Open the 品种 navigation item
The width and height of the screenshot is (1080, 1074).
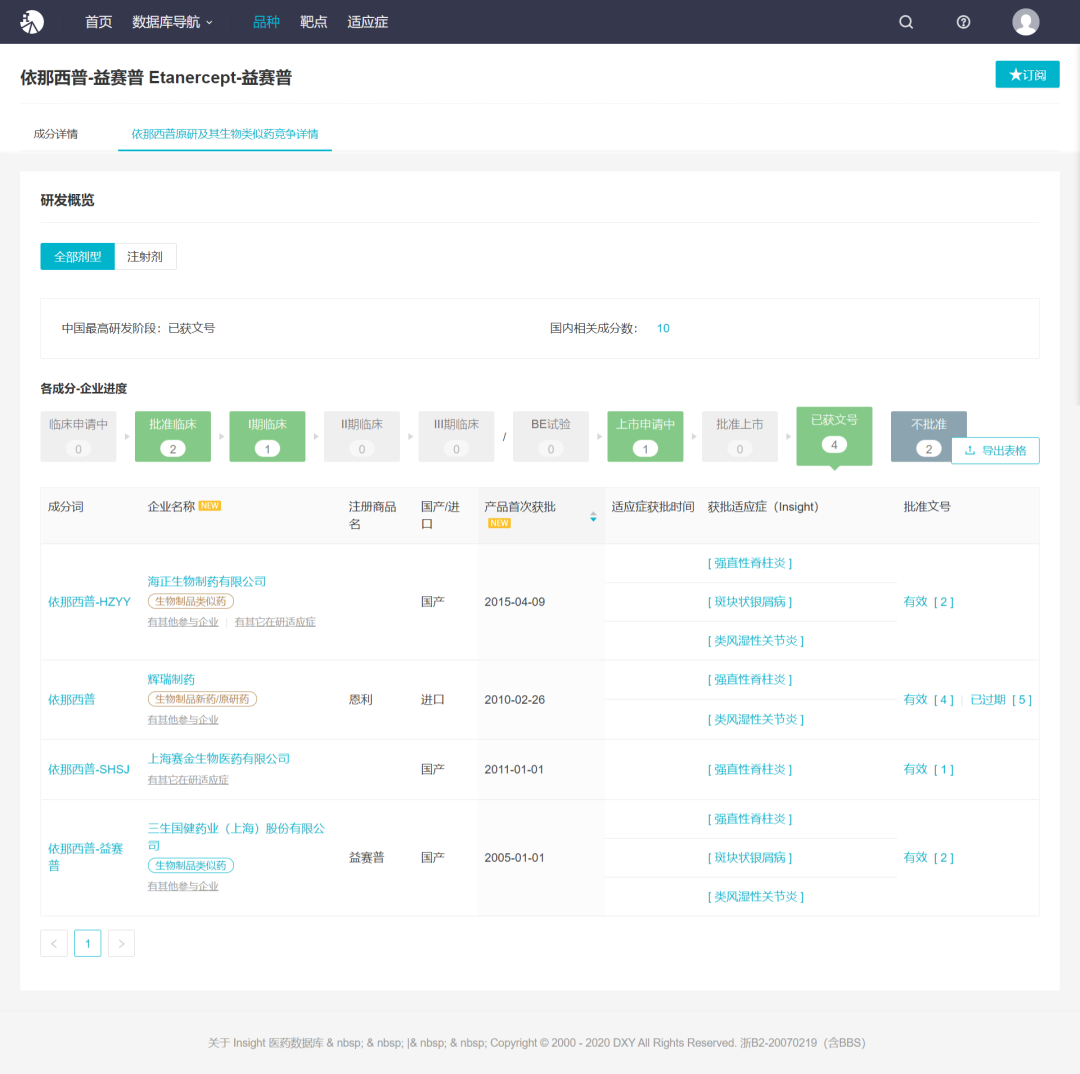tap(266, 22)
